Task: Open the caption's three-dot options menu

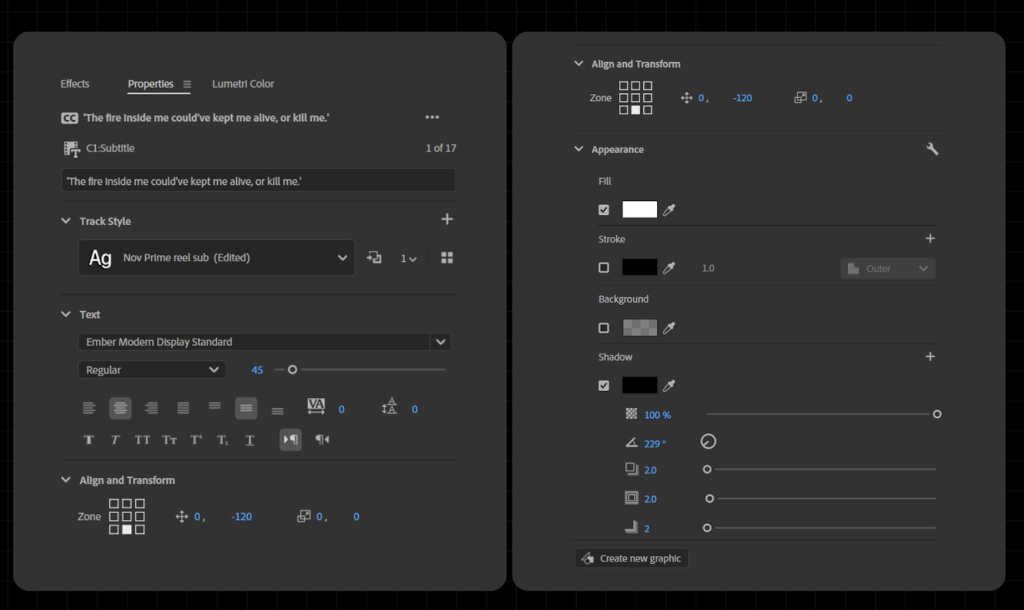Action: [432, 117]
